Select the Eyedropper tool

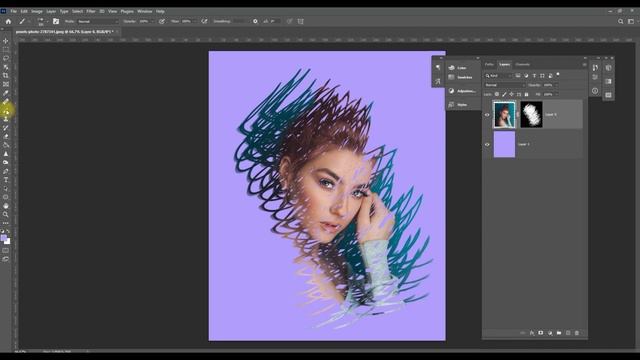[6, 93]
